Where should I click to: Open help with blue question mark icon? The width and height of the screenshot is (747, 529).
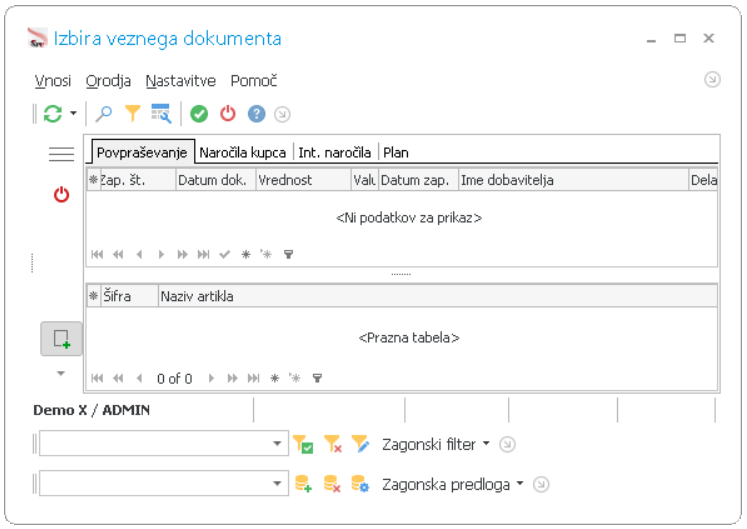click(x=256, y=114)
